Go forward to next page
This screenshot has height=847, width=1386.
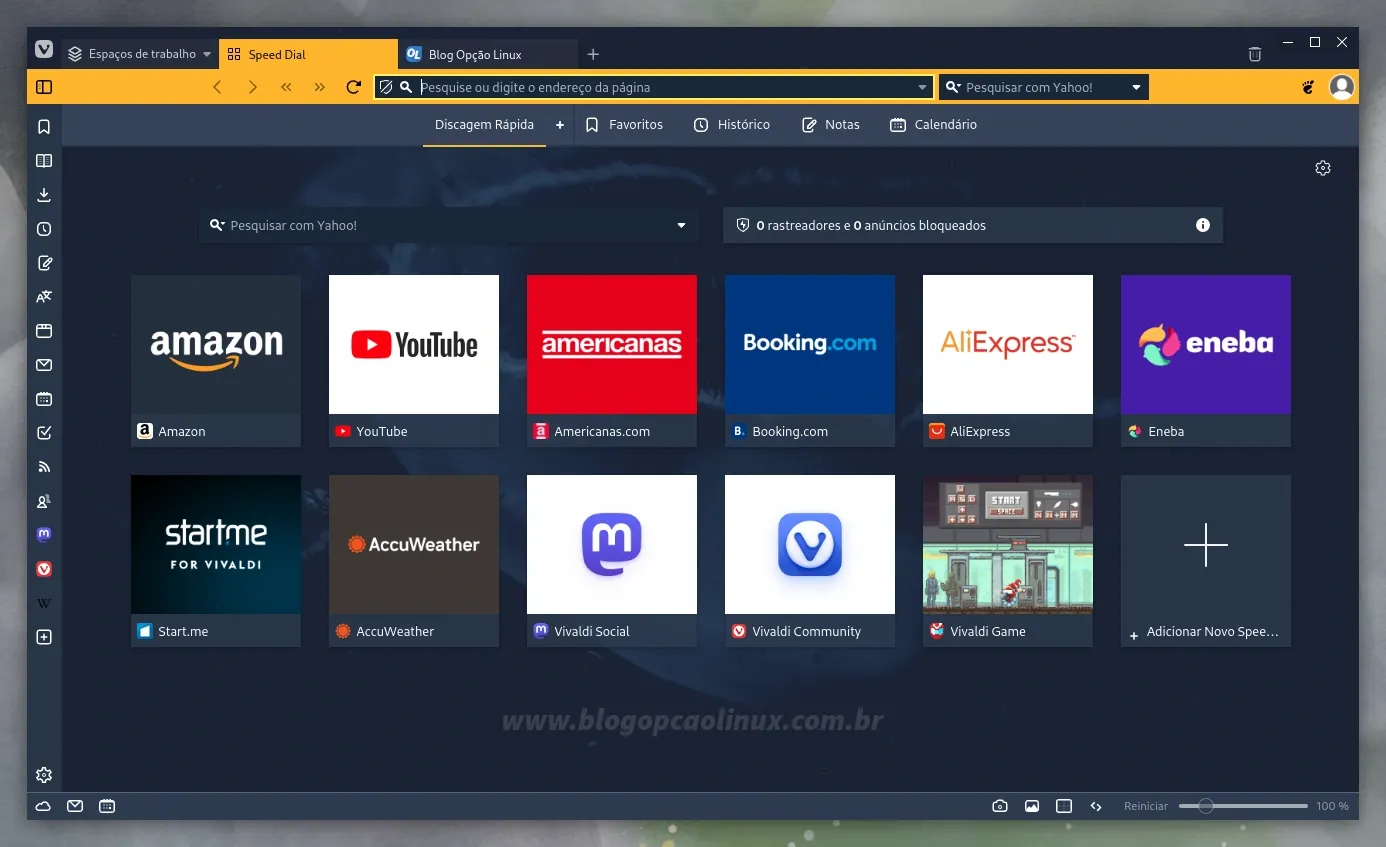point(252,87)
